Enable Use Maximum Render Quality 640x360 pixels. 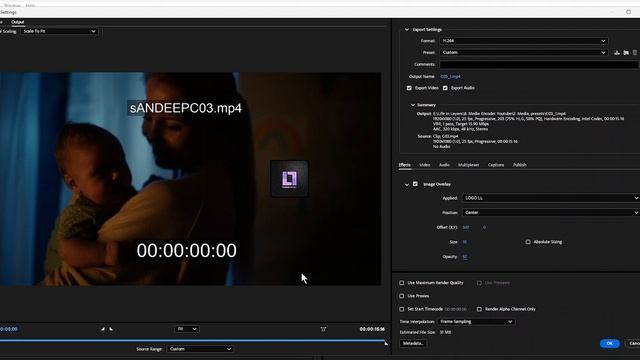click(402, 283)
